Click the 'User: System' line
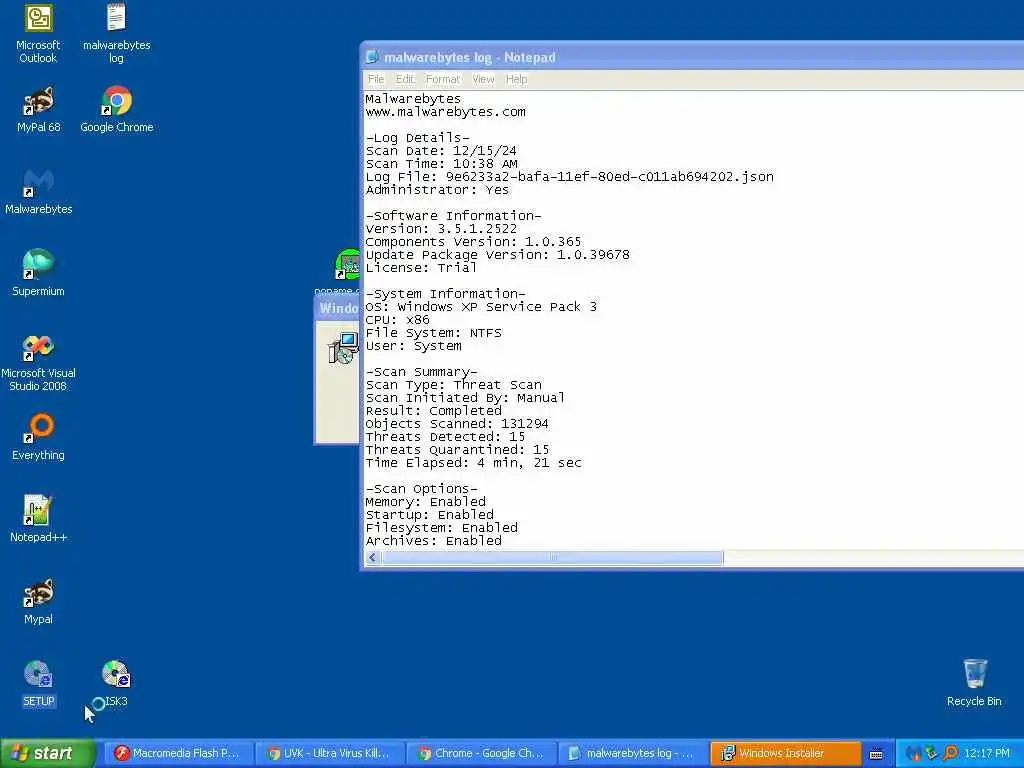This screenshot has height=768, width=1024. pos(413,346)
